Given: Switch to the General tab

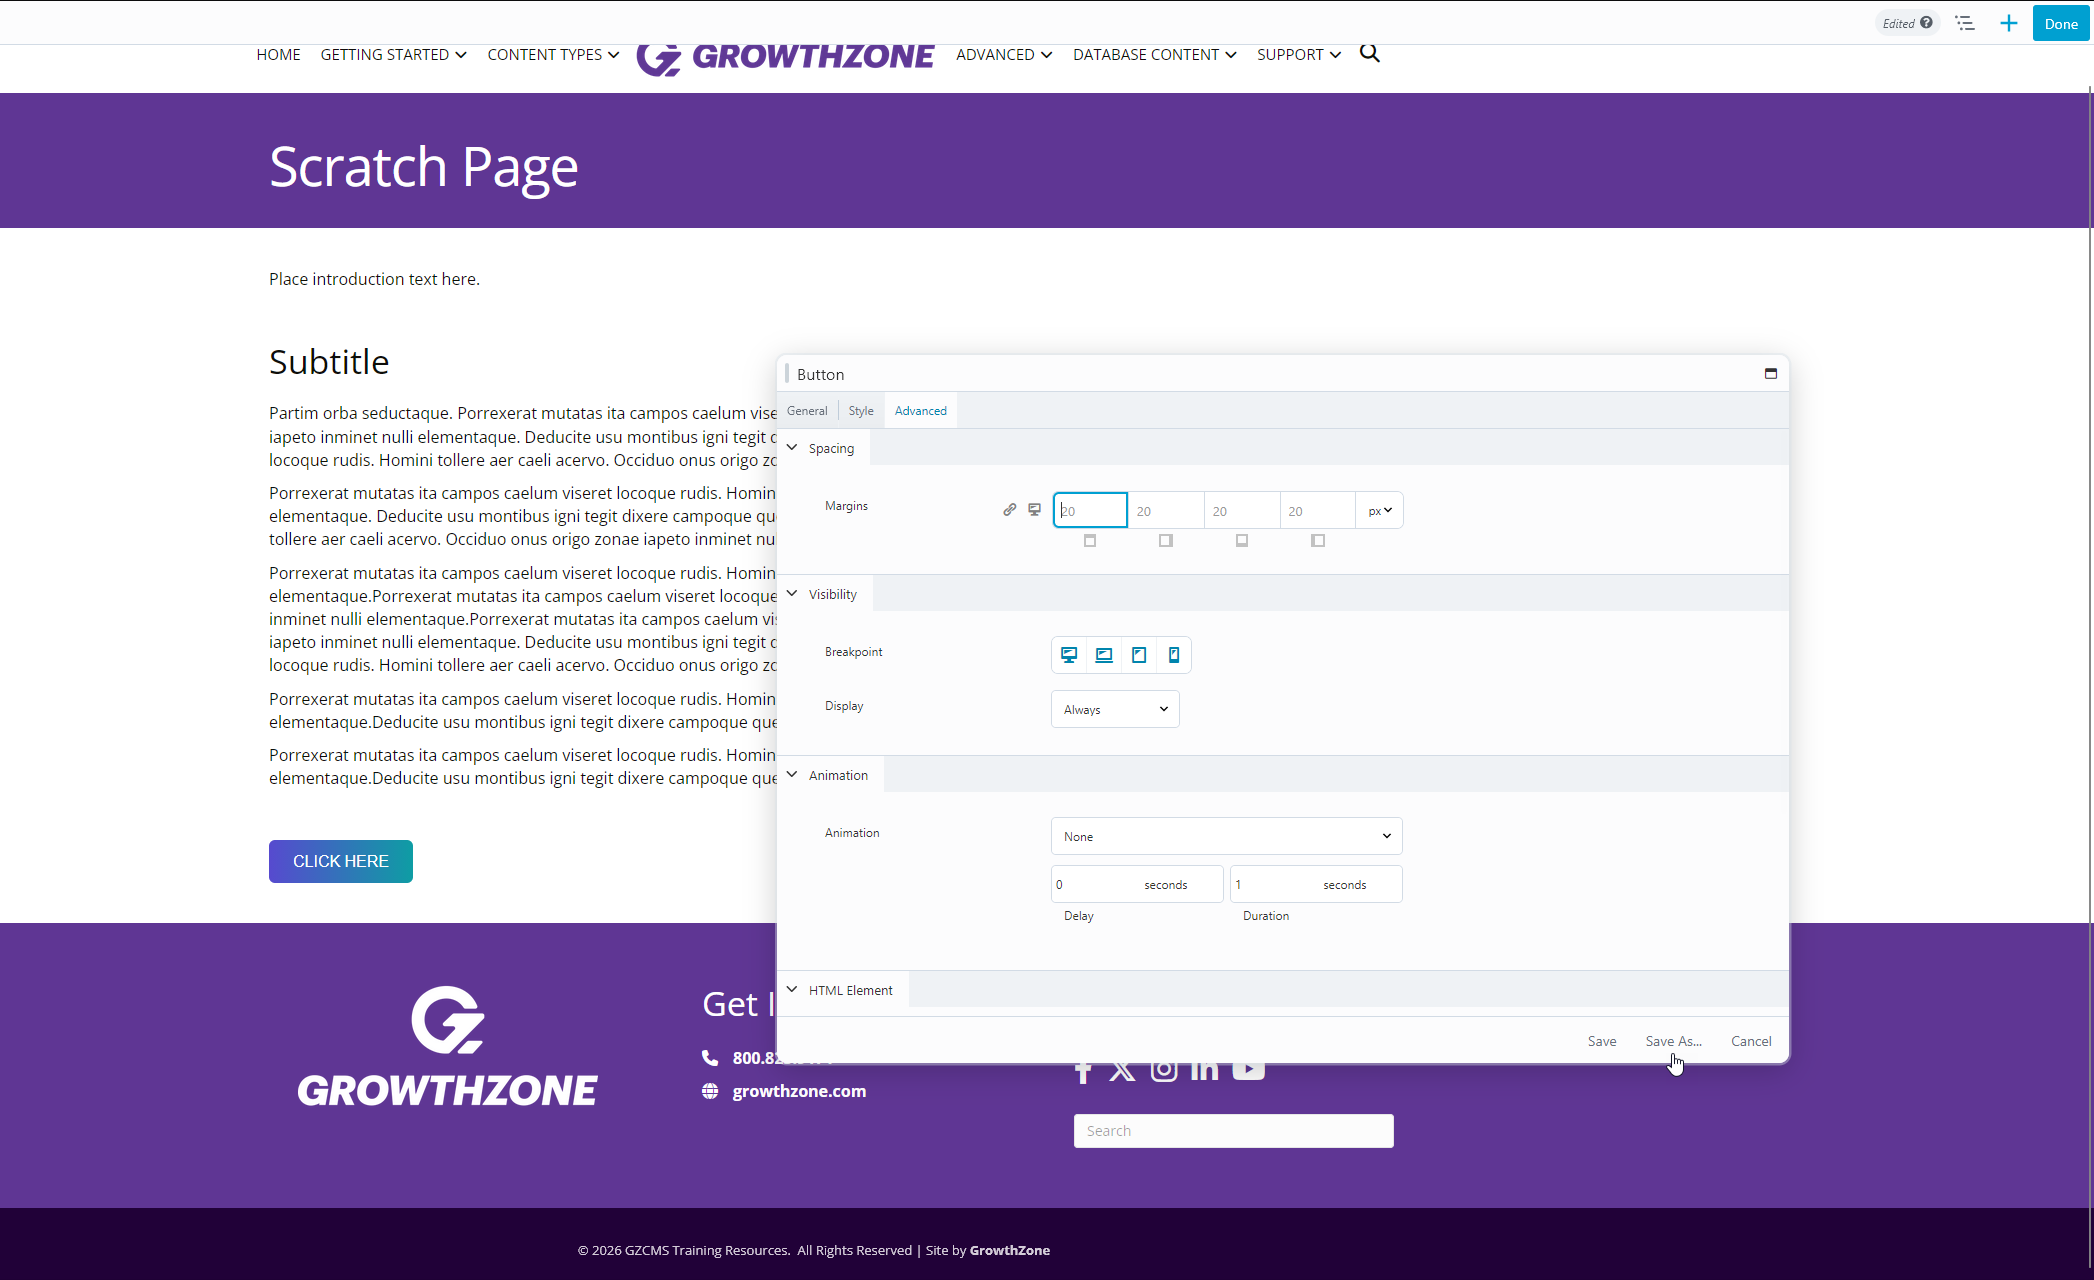Looking at the screenshot, I should pyautogui.click(x=807, y=411).
